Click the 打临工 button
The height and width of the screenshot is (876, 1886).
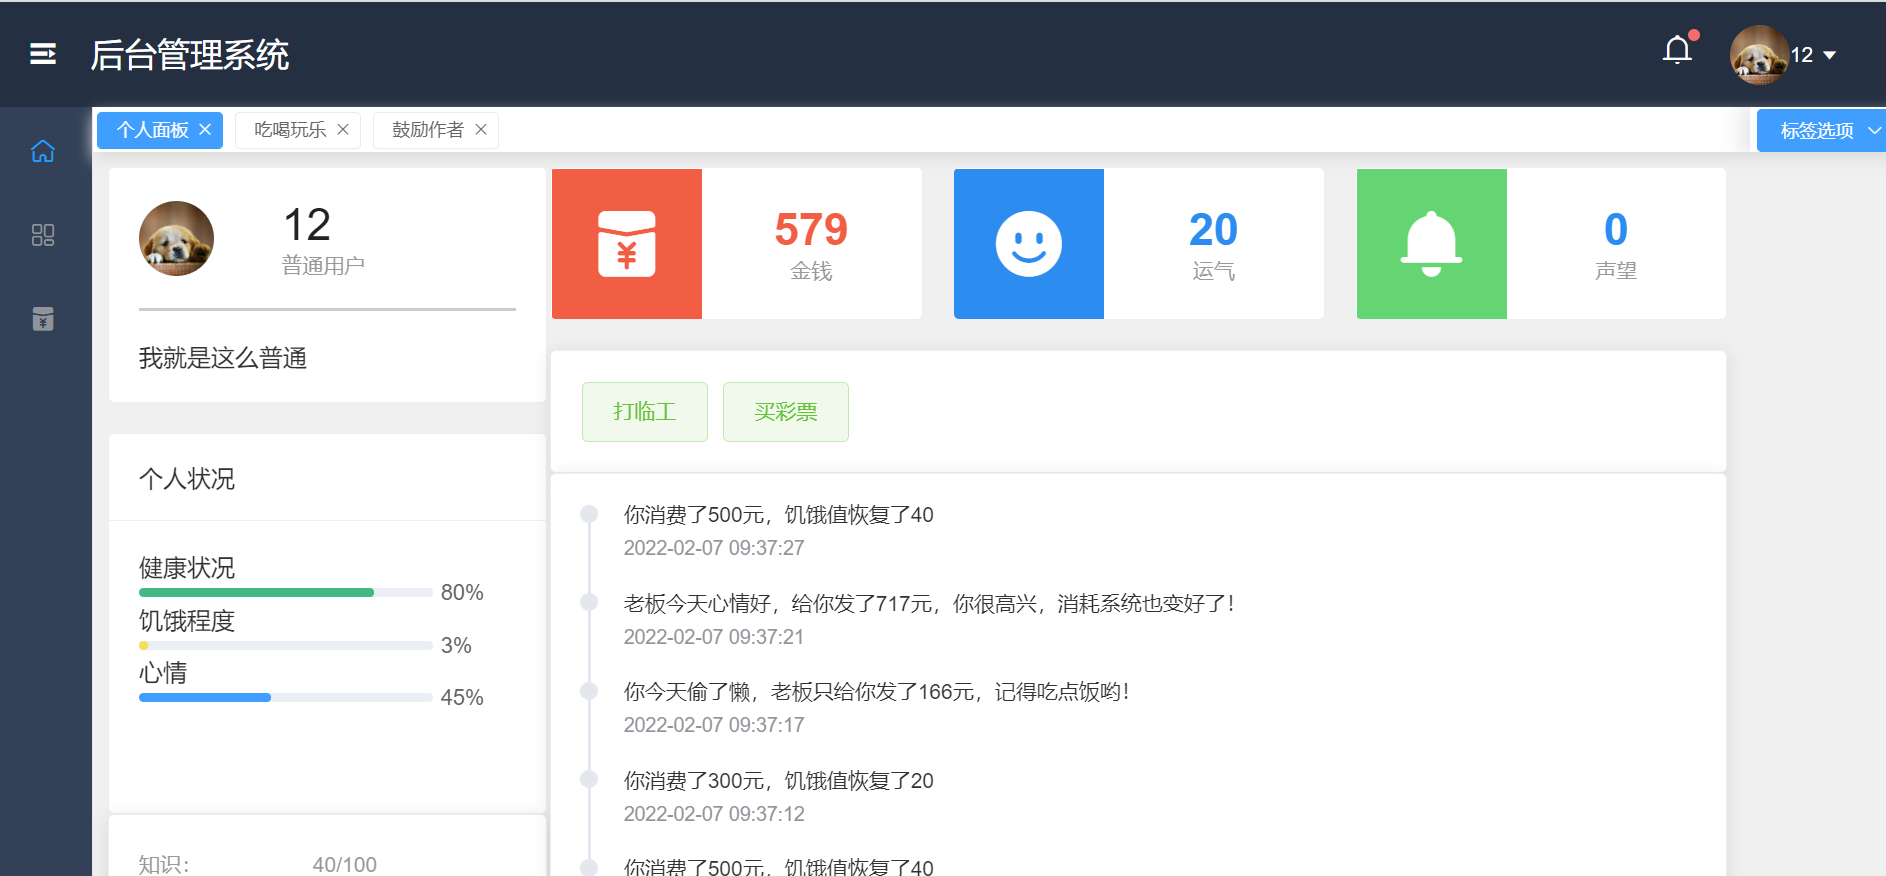(x=645, y=412)
